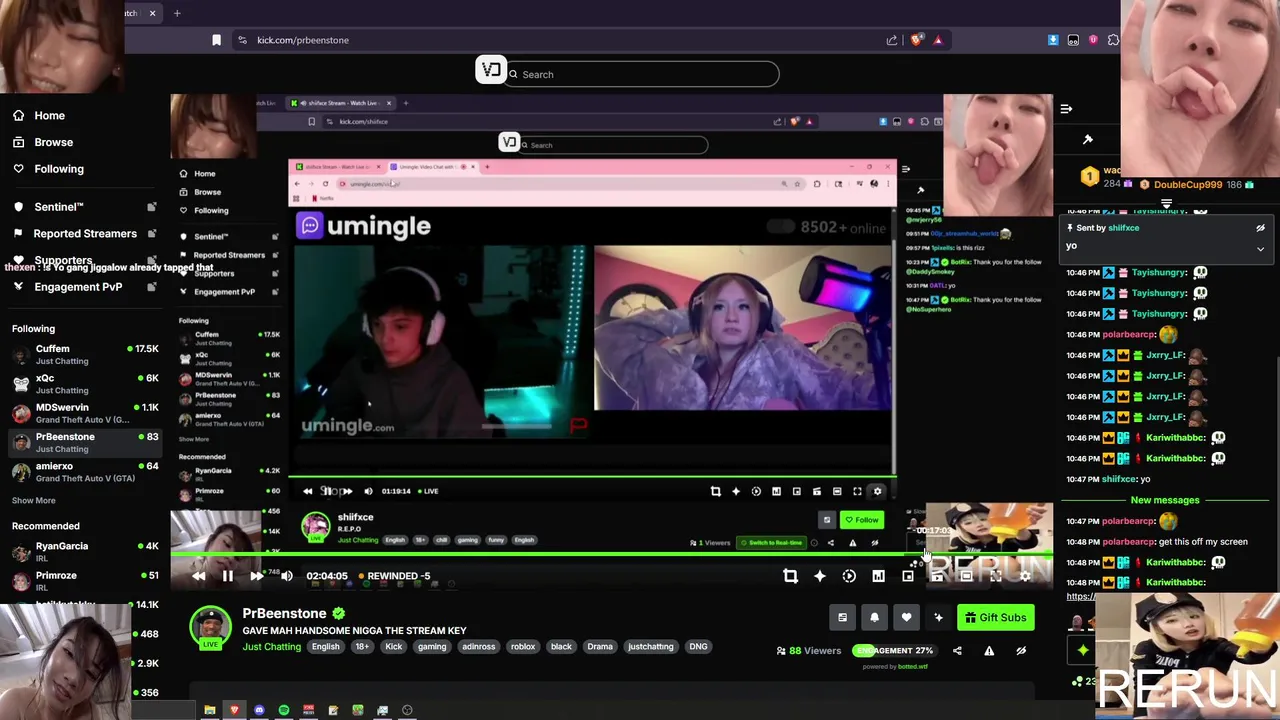Screen dimensions: 1280x720
Task: Open Engagement PvP in the sidebar
Action: pyautogui.click(x=78, y=287)
